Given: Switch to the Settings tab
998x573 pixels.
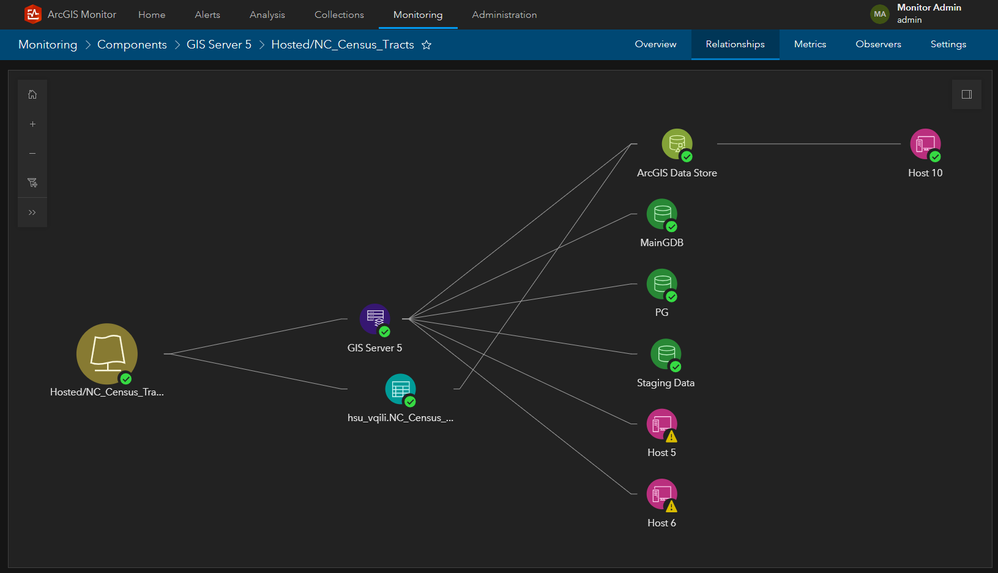Looking at the screenshot, I should point(948,44).
